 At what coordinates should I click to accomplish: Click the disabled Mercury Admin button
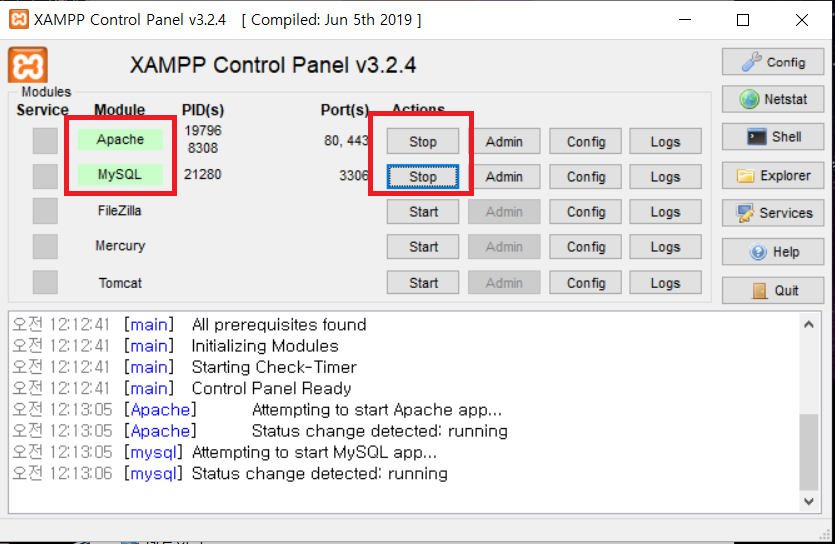tap(504, 247)
